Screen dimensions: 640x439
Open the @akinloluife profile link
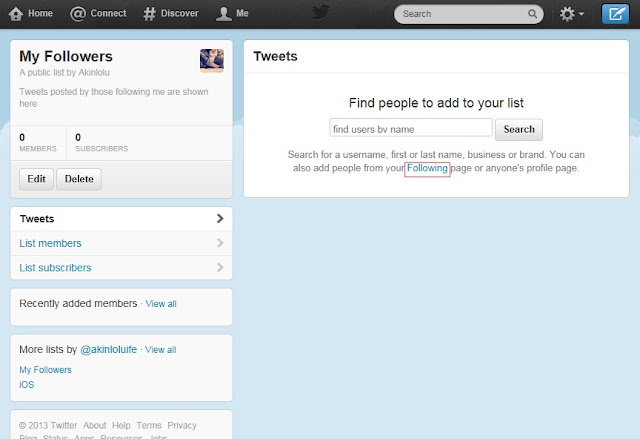tap(109, 350)
